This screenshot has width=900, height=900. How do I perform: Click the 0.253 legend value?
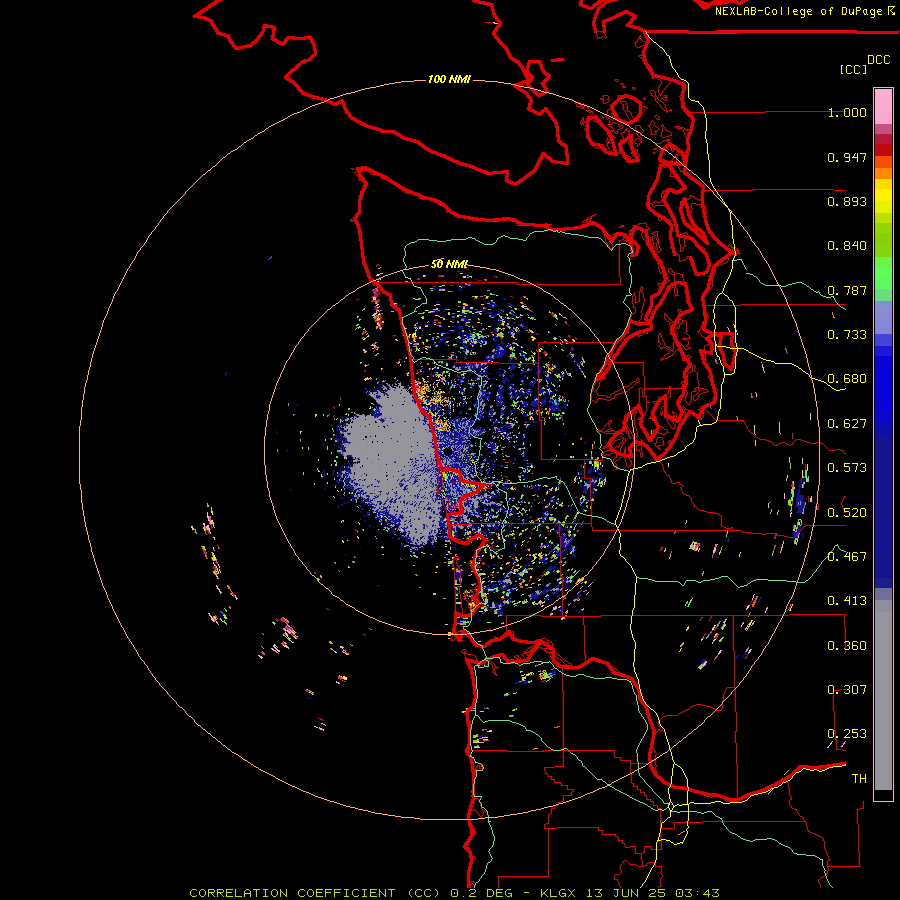click(x=847, y=734)
